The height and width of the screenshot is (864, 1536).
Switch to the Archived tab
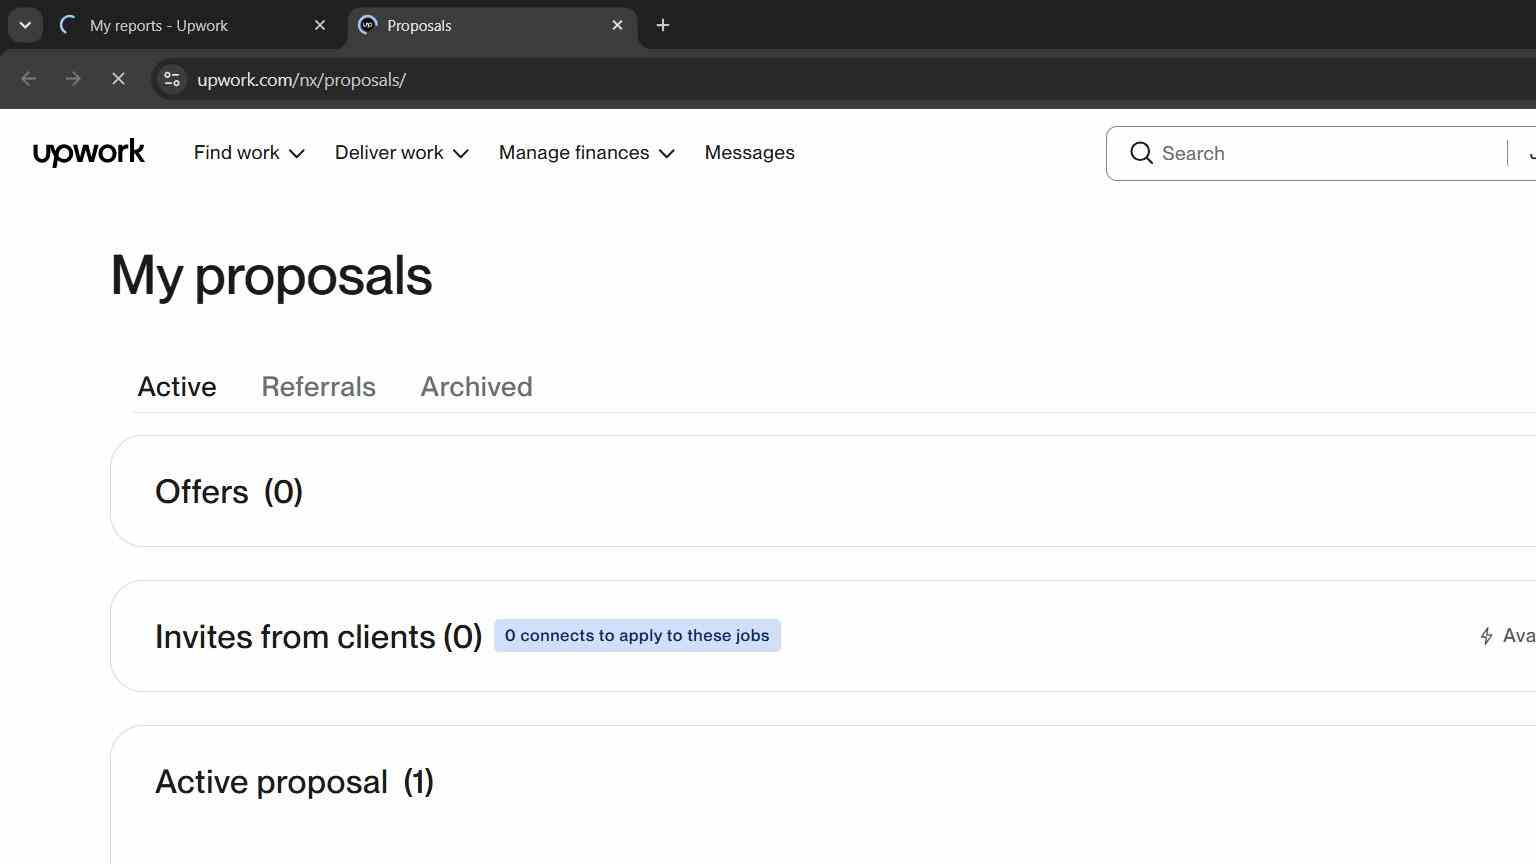(477, 387)
